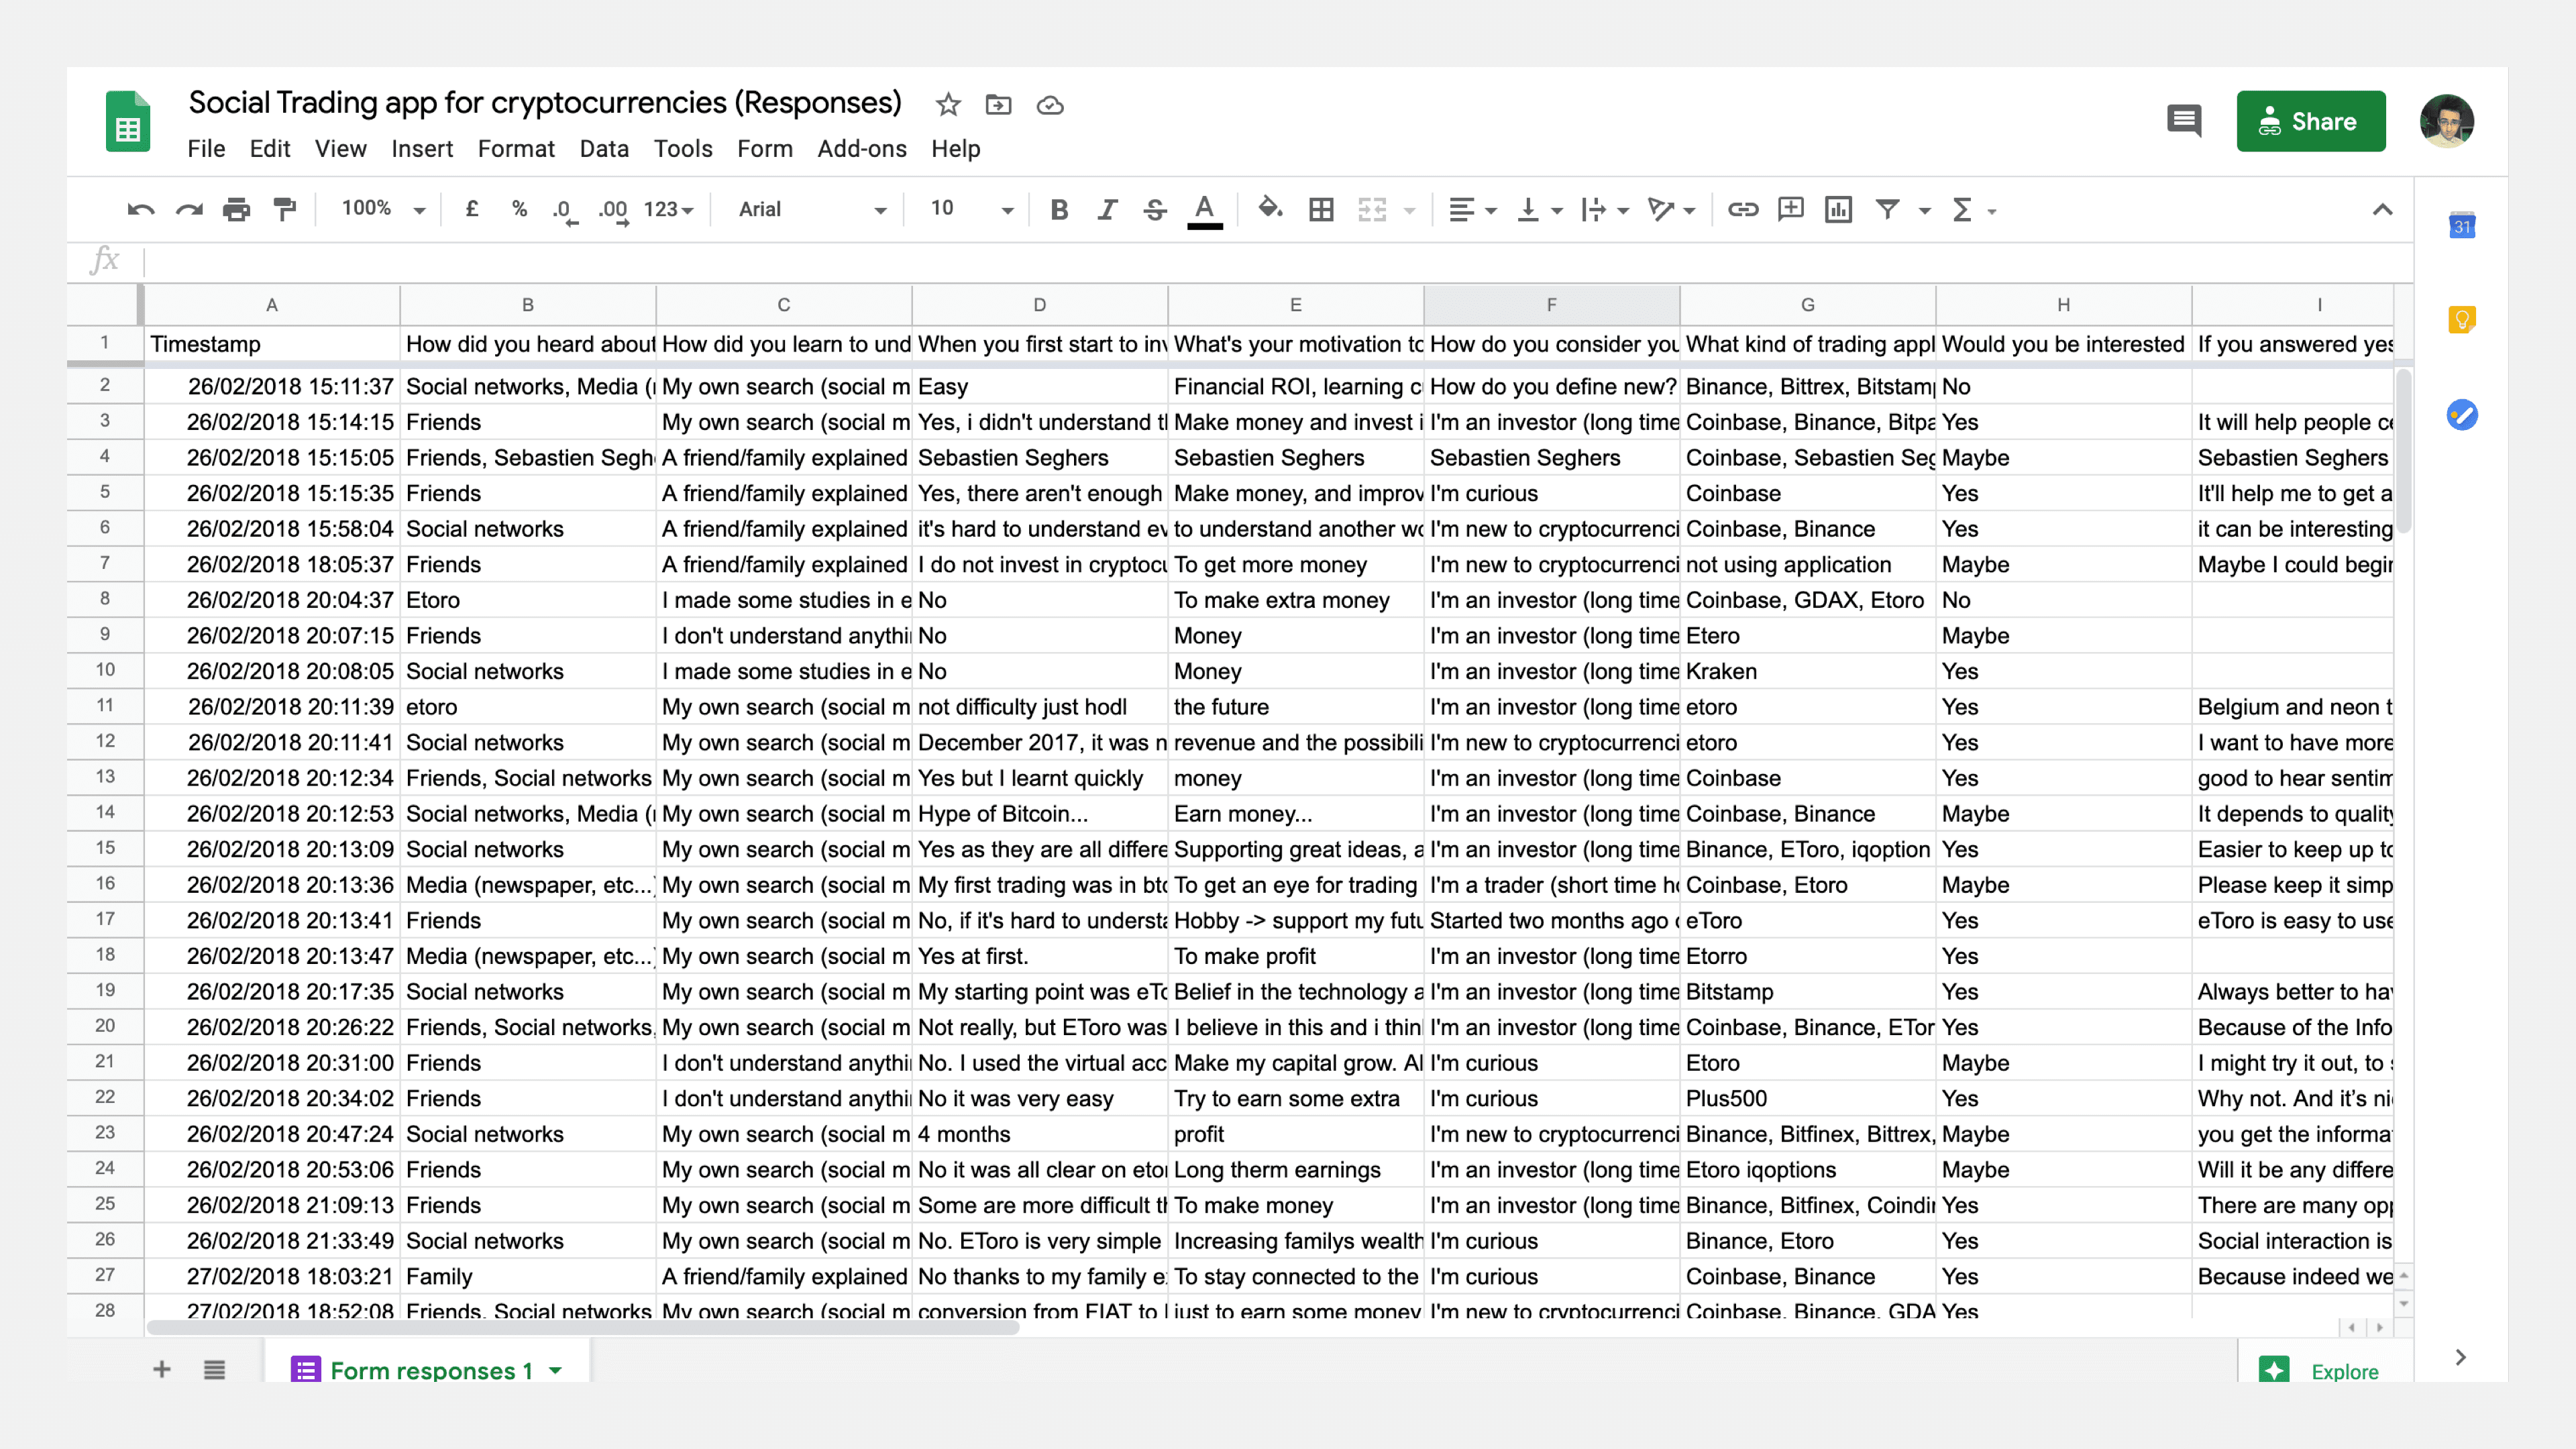Click the green Share button

(x=2310, y=121)
